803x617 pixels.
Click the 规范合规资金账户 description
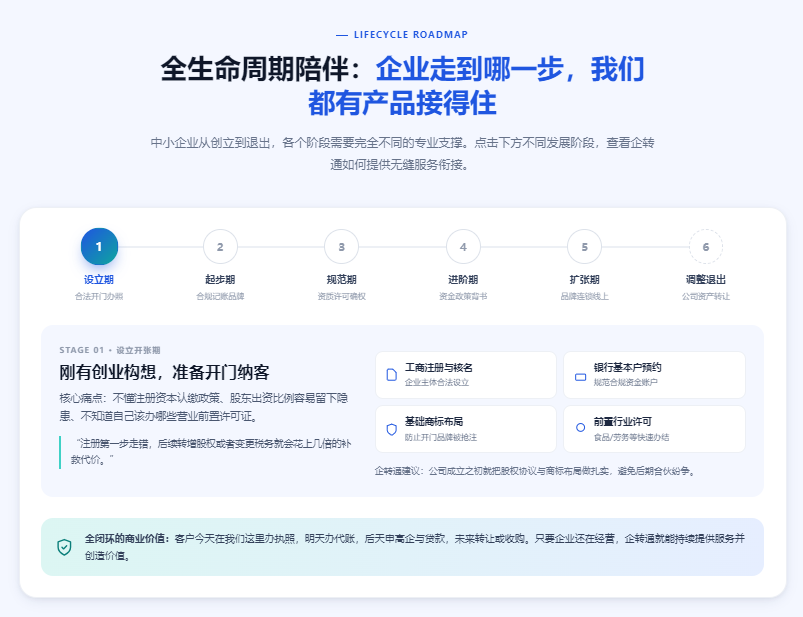point(625,382)
